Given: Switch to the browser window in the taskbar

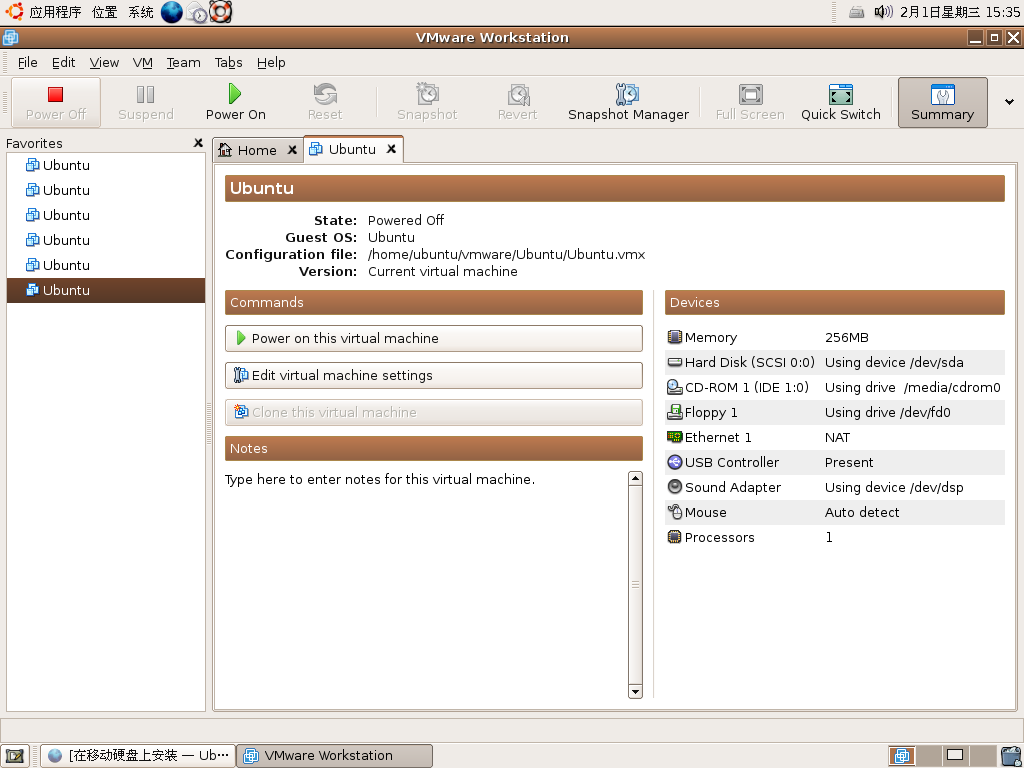Looking at the screenshot, I should (138, 756).
